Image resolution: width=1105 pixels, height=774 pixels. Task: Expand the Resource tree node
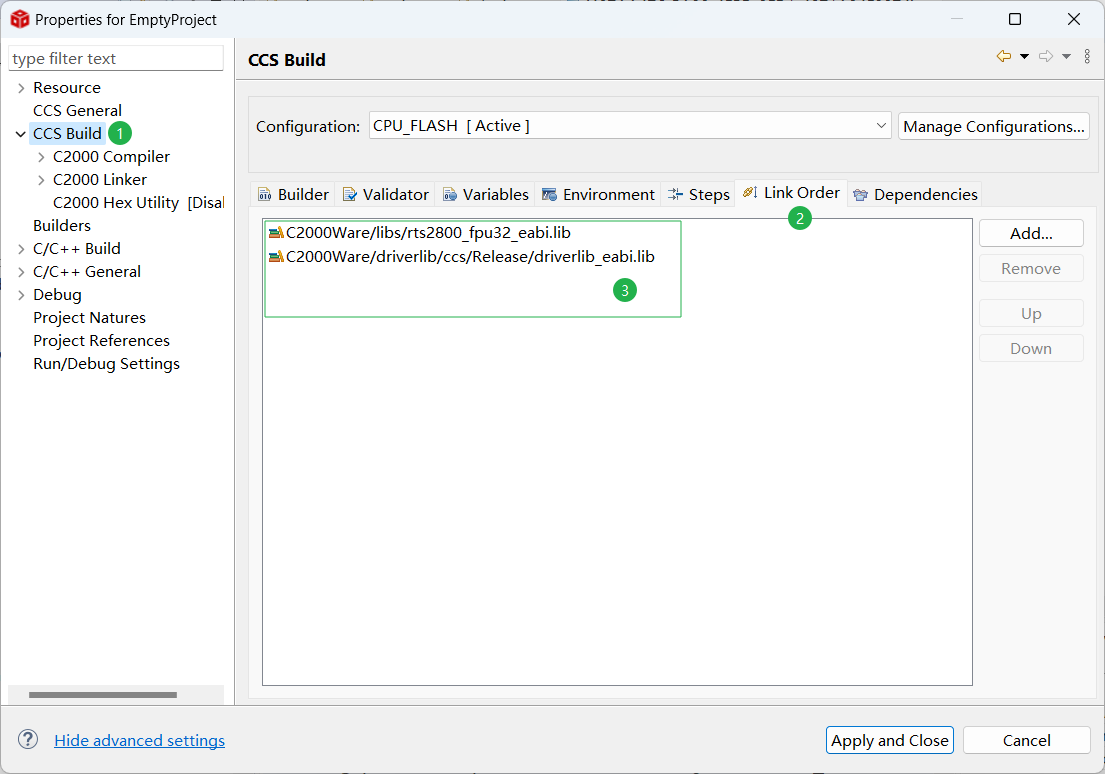tap(21, 88)
